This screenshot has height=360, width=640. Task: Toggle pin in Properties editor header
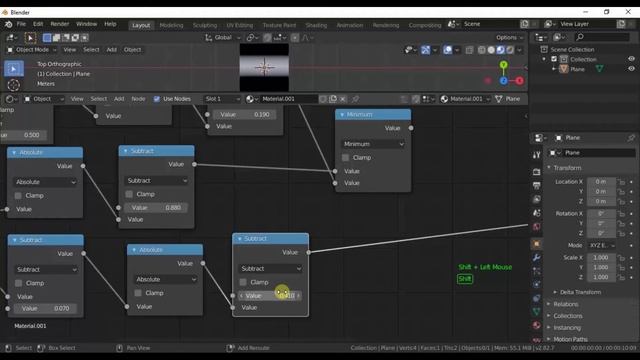[631, 138]
